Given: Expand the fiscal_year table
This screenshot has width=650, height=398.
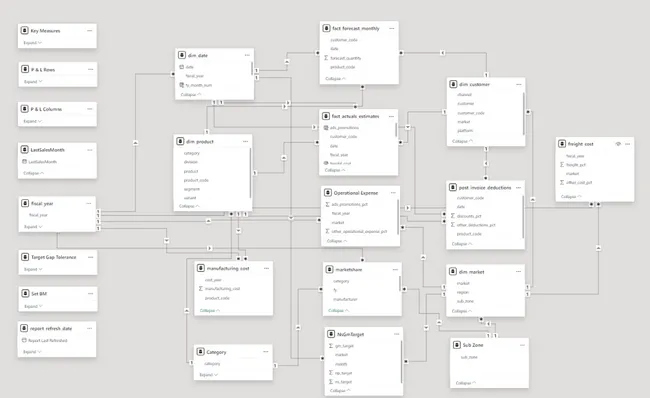Looking at the screenshot, I should 33,227.
